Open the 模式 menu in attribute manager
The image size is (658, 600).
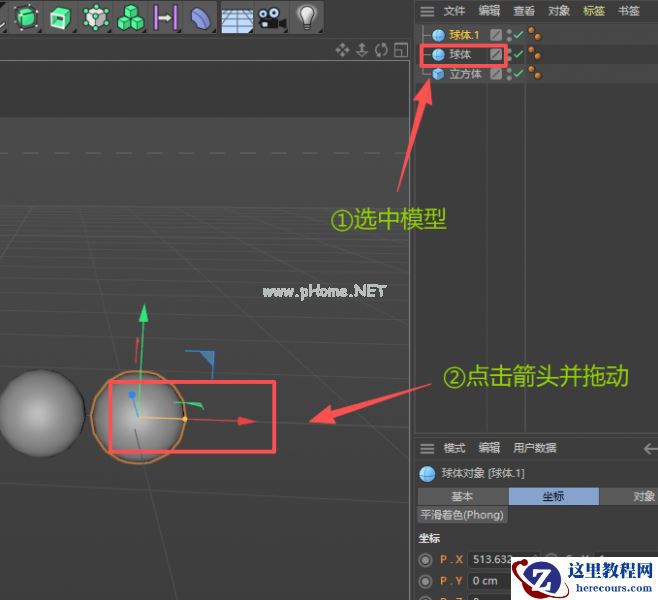(454, 448)
